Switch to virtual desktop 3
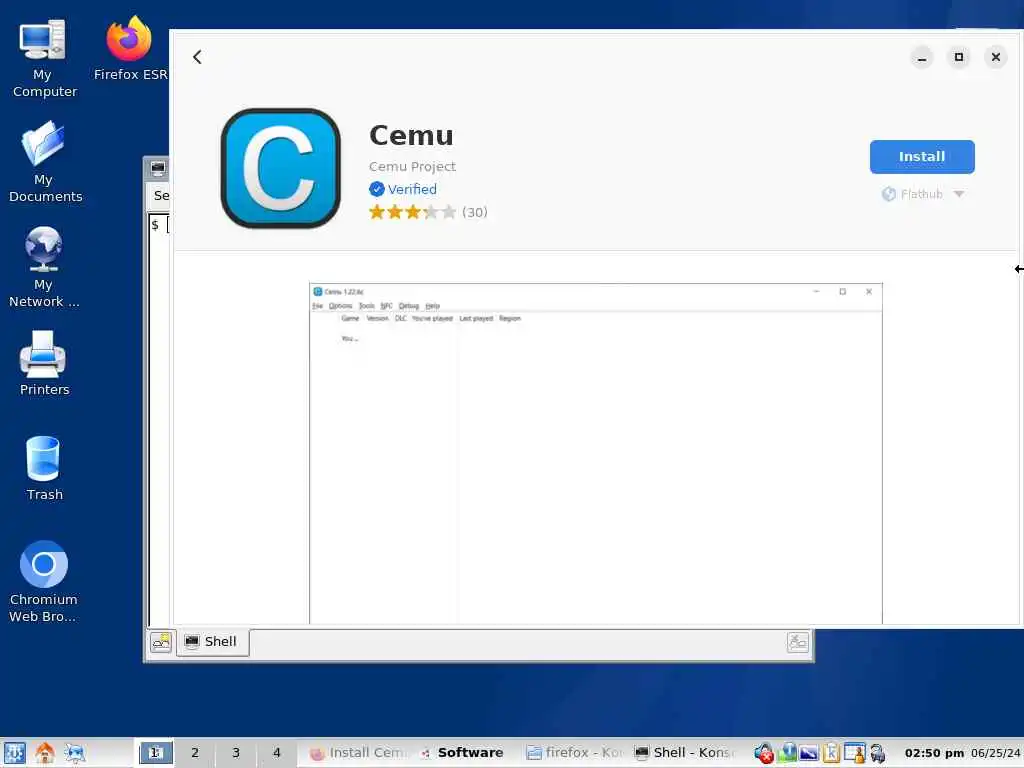Screen dimensions: 1024x768 [x=236, y=753]
